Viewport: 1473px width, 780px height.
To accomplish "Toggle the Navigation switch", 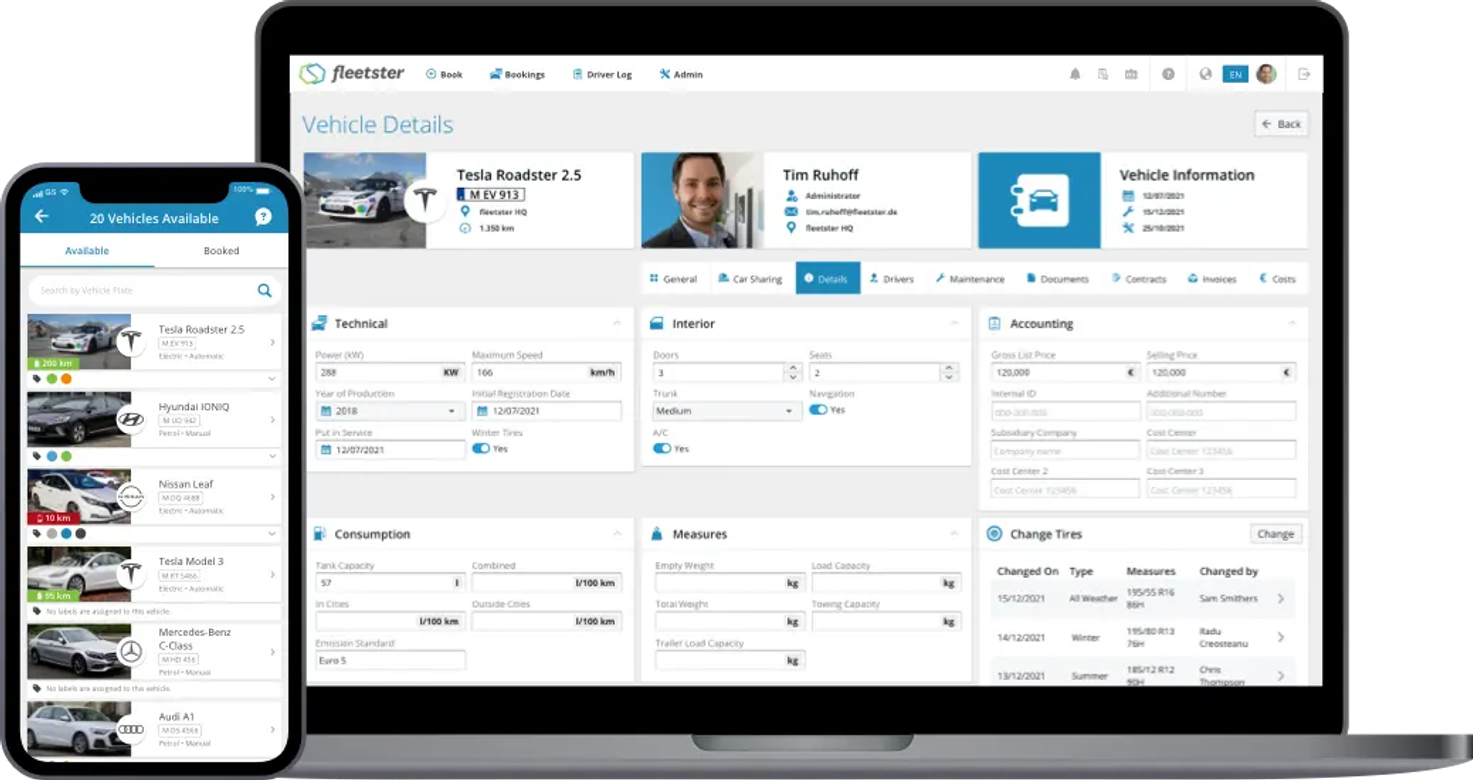I will (818, 410).
